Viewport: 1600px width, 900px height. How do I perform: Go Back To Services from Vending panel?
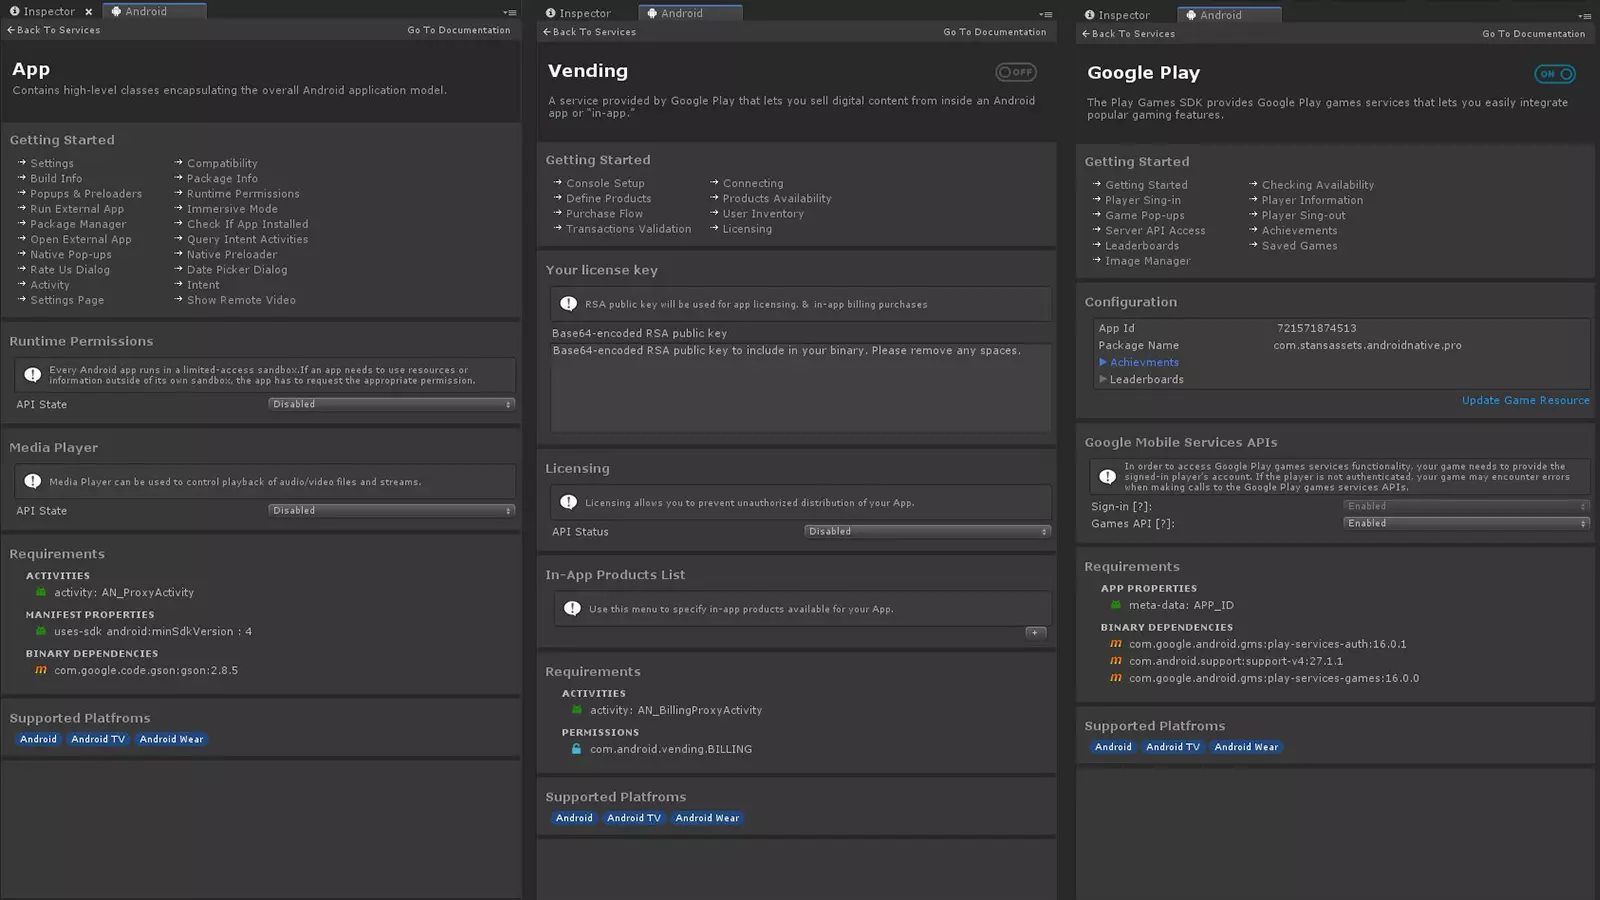(590, 32)
